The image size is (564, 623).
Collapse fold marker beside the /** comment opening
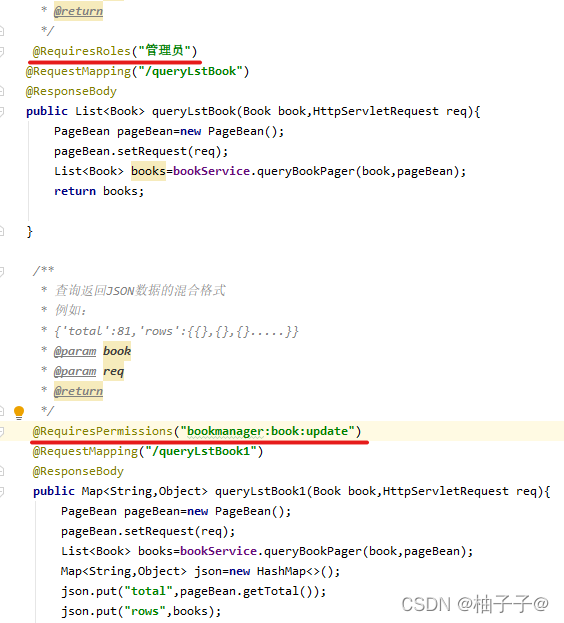pos(2,271)
